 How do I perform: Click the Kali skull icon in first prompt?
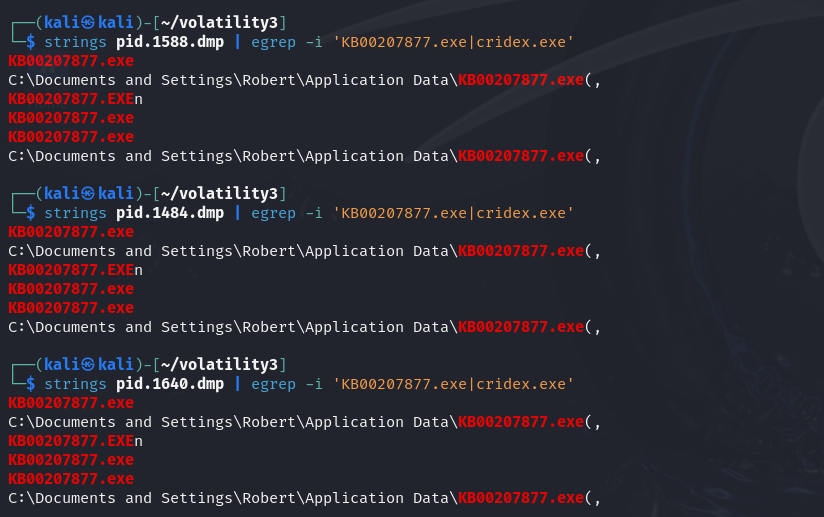pyautogui.click(x=88, y=23)
